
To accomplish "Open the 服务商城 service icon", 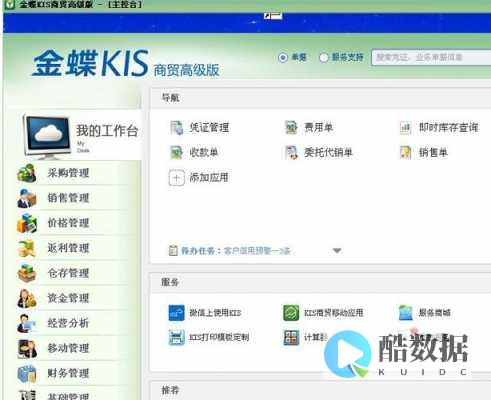I will pos(406,313).
